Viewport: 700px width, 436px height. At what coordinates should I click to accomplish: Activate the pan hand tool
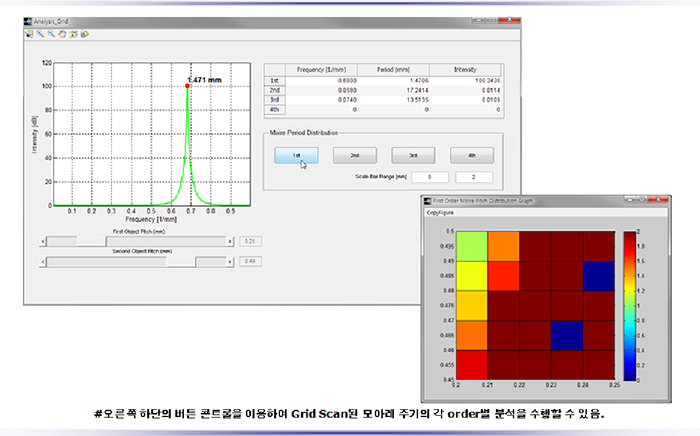60,33
